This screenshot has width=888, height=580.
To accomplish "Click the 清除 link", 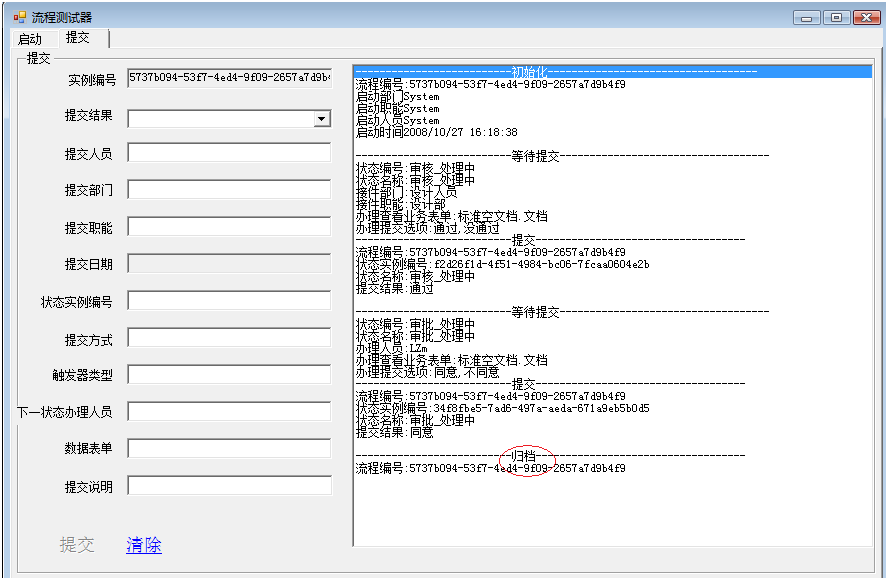I will click(143, 545).
